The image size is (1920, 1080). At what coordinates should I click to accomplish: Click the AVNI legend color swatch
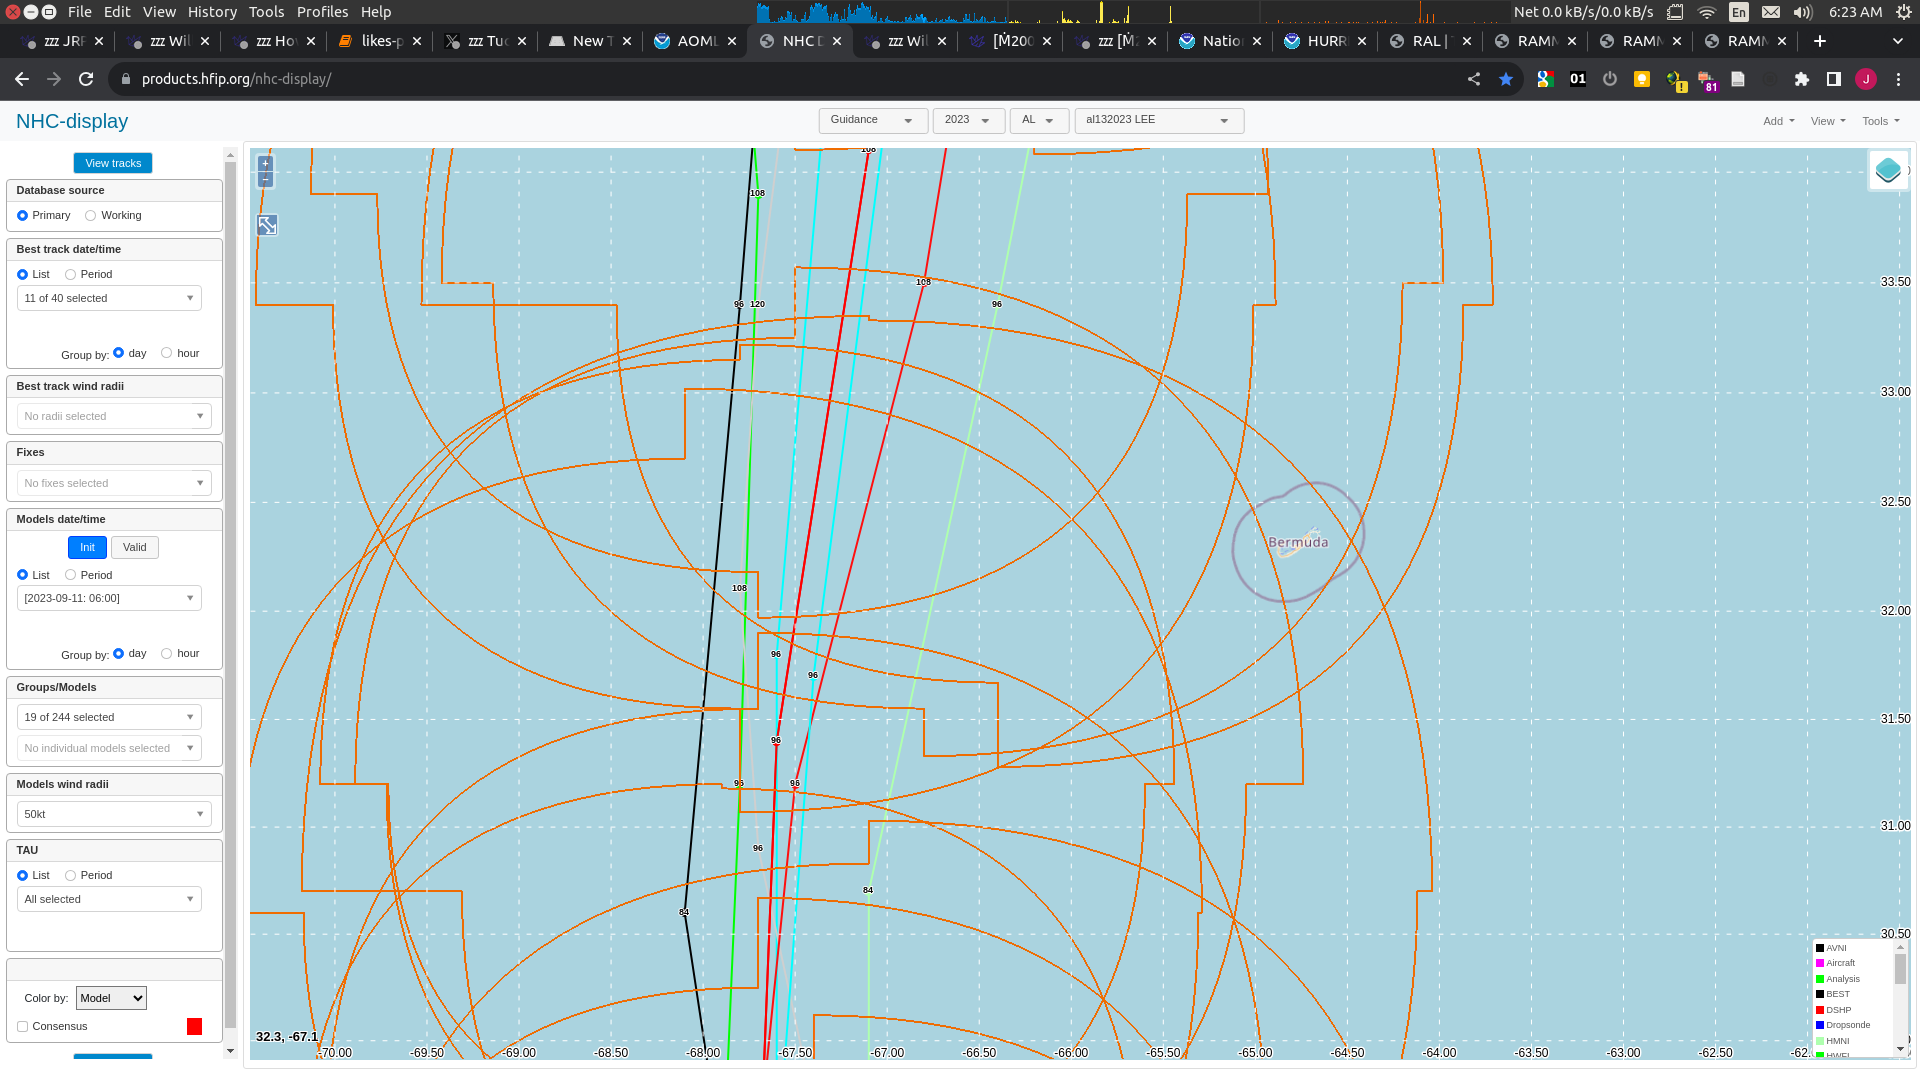click(x=1820, y=948)
